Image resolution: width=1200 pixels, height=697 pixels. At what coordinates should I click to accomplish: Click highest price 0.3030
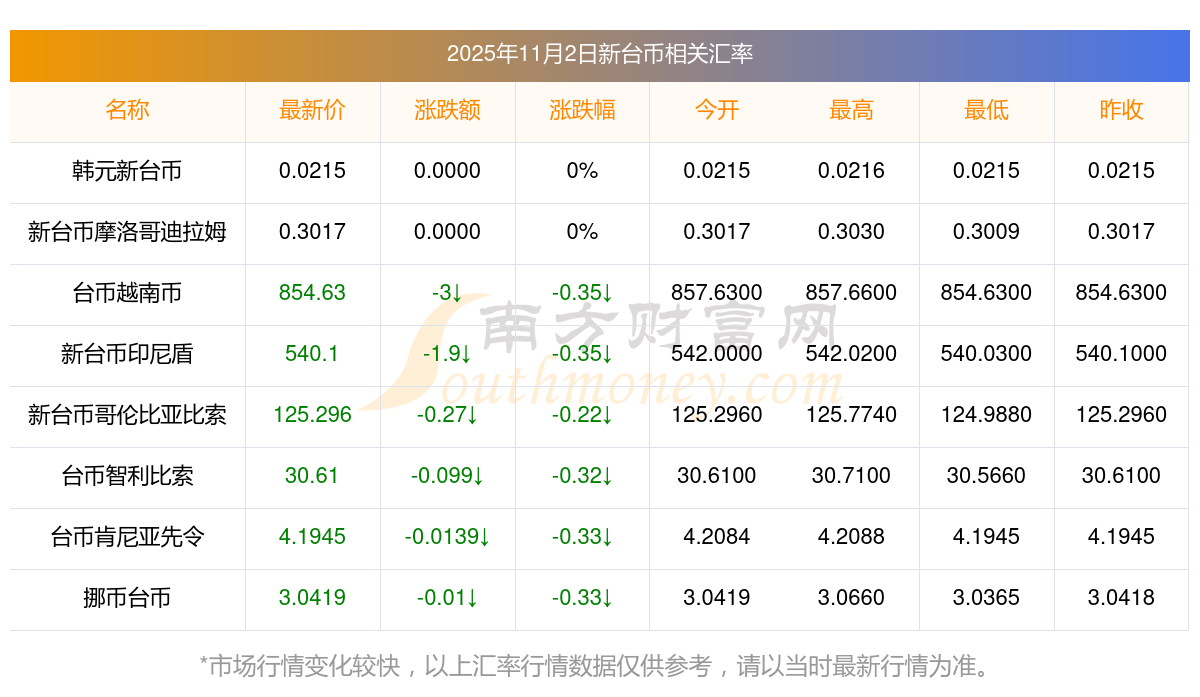[851, 232]
